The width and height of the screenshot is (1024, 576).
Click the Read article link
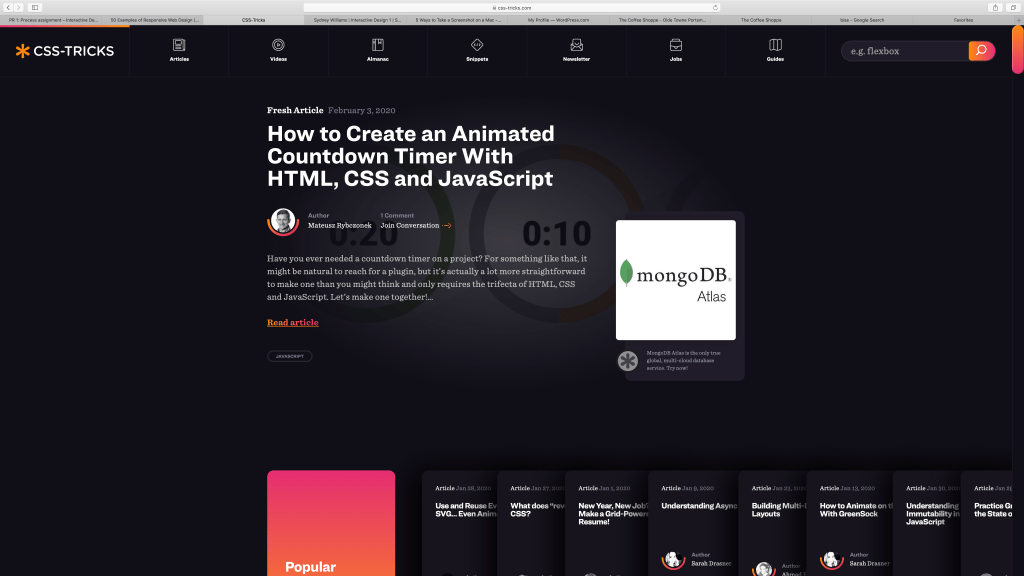292,323
